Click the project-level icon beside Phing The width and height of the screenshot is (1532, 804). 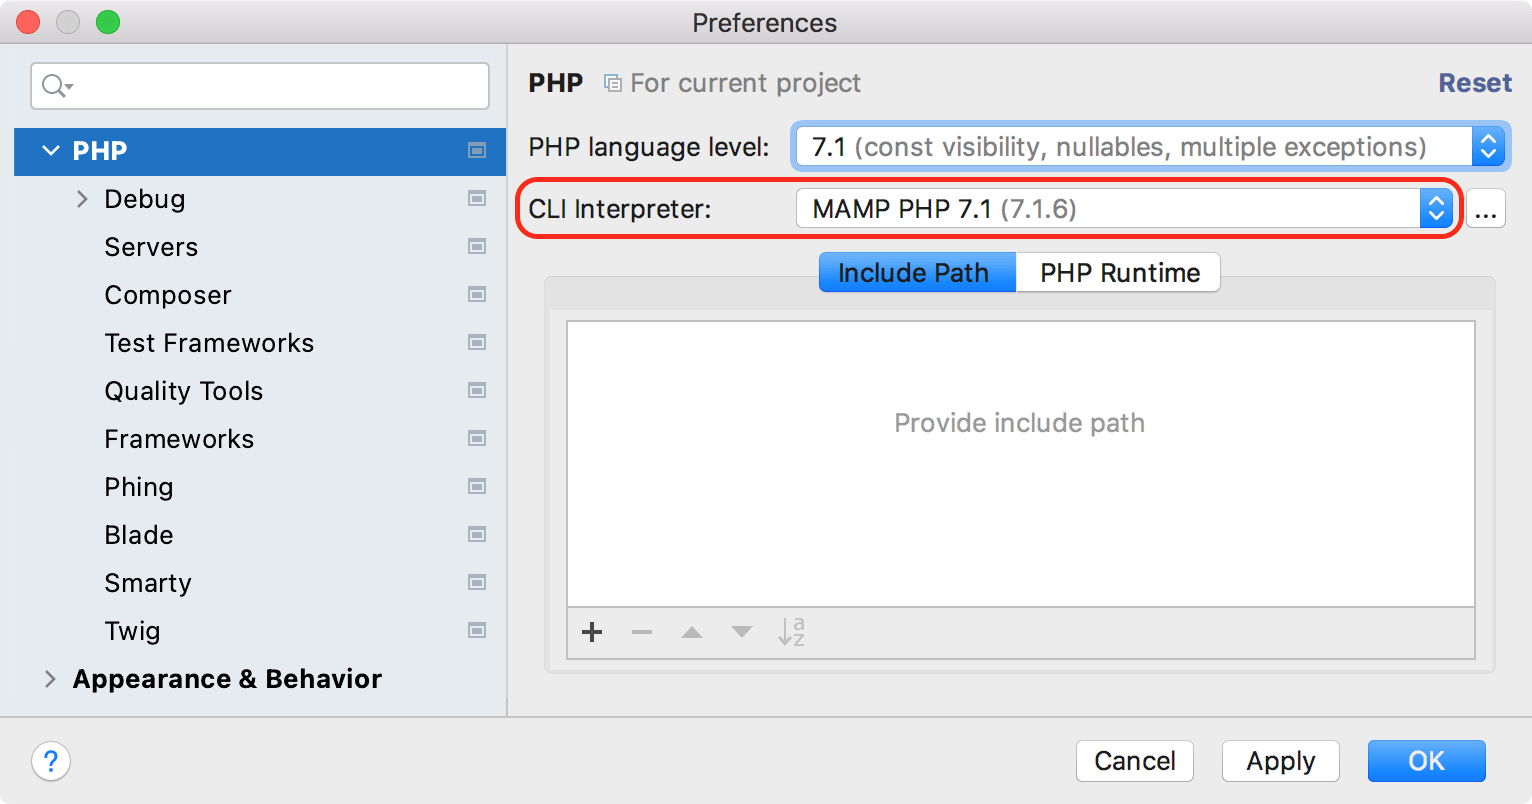[477, 487]
